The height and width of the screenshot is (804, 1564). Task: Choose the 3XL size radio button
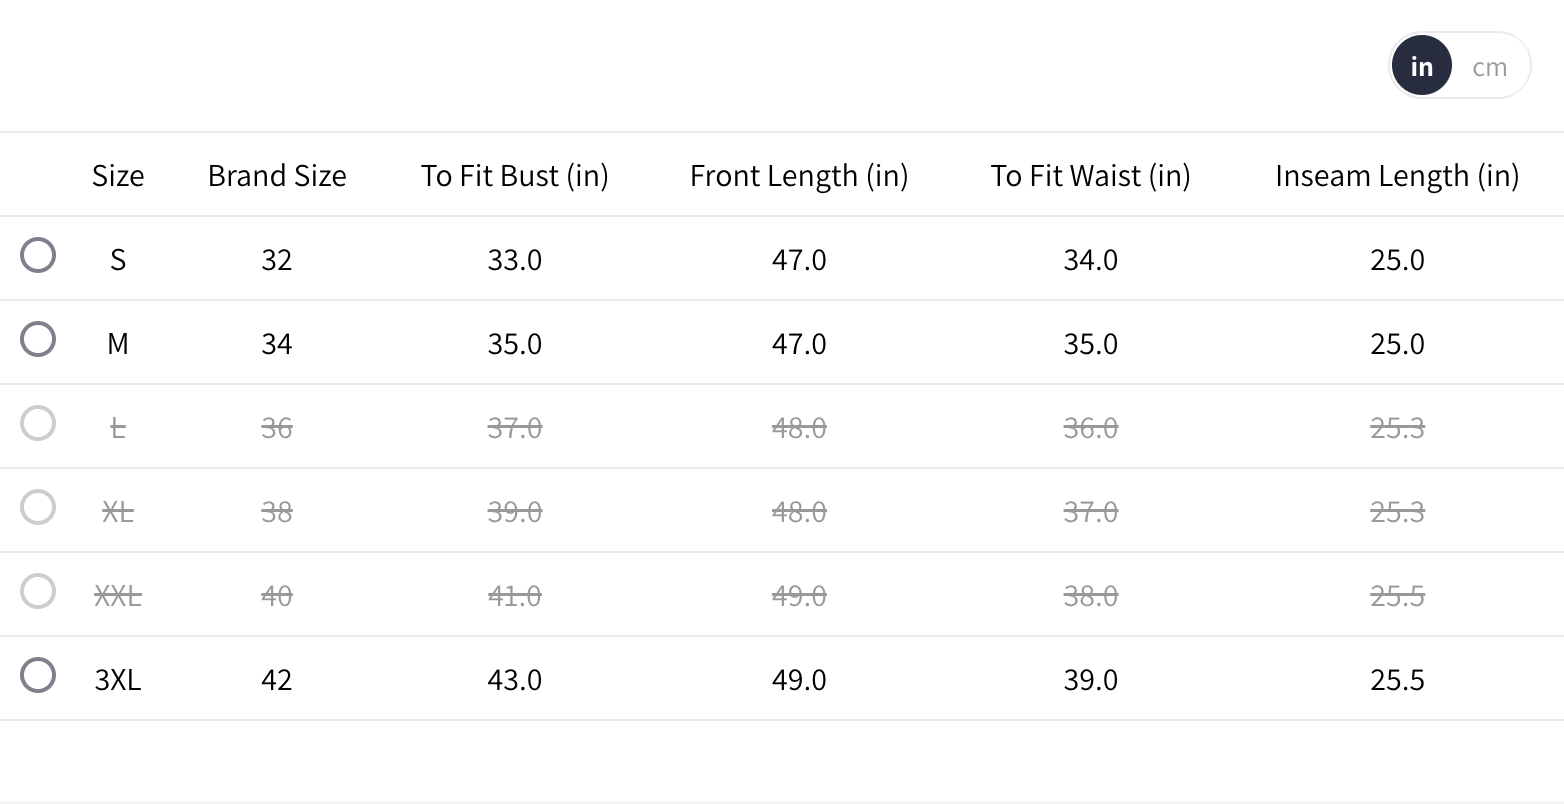(x=38, y=676)
